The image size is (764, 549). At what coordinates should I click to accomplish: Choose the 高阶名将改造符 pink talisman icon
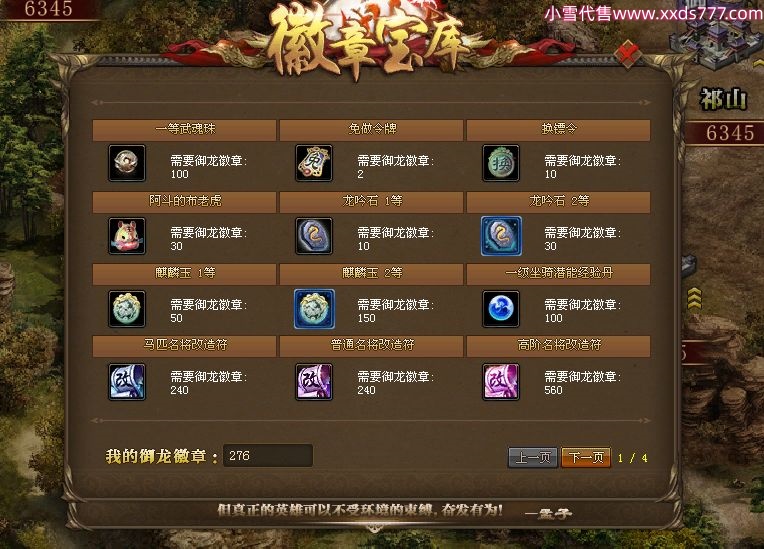(x=501, y=381)
